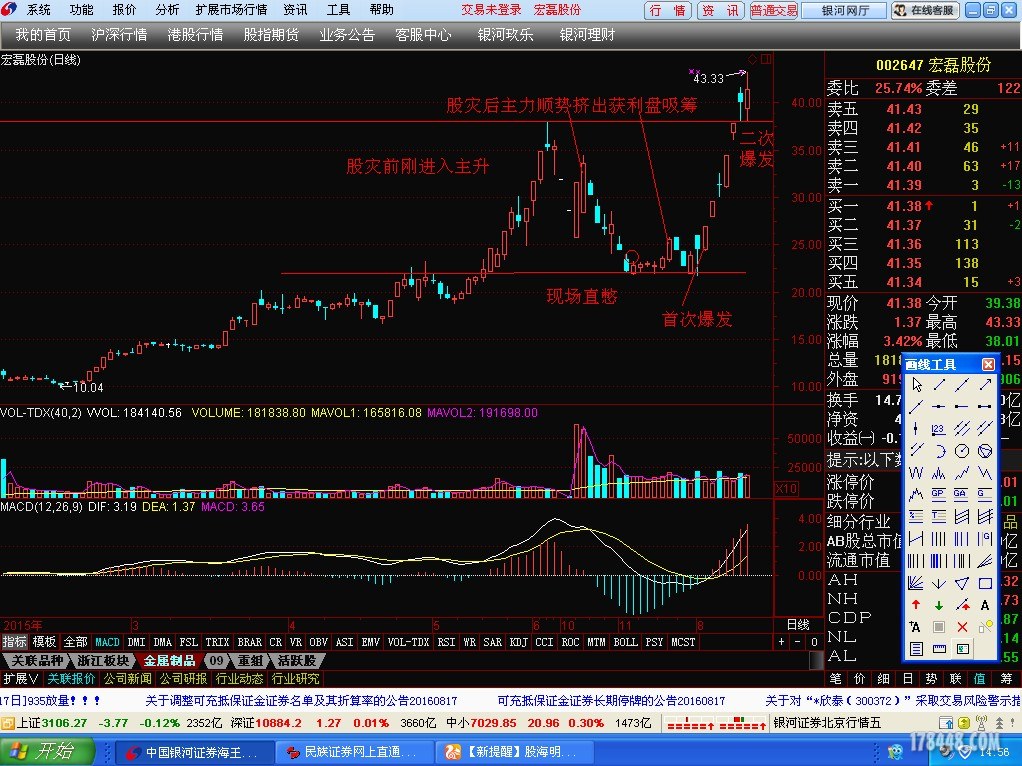Click the 日线 period selector

798,625
